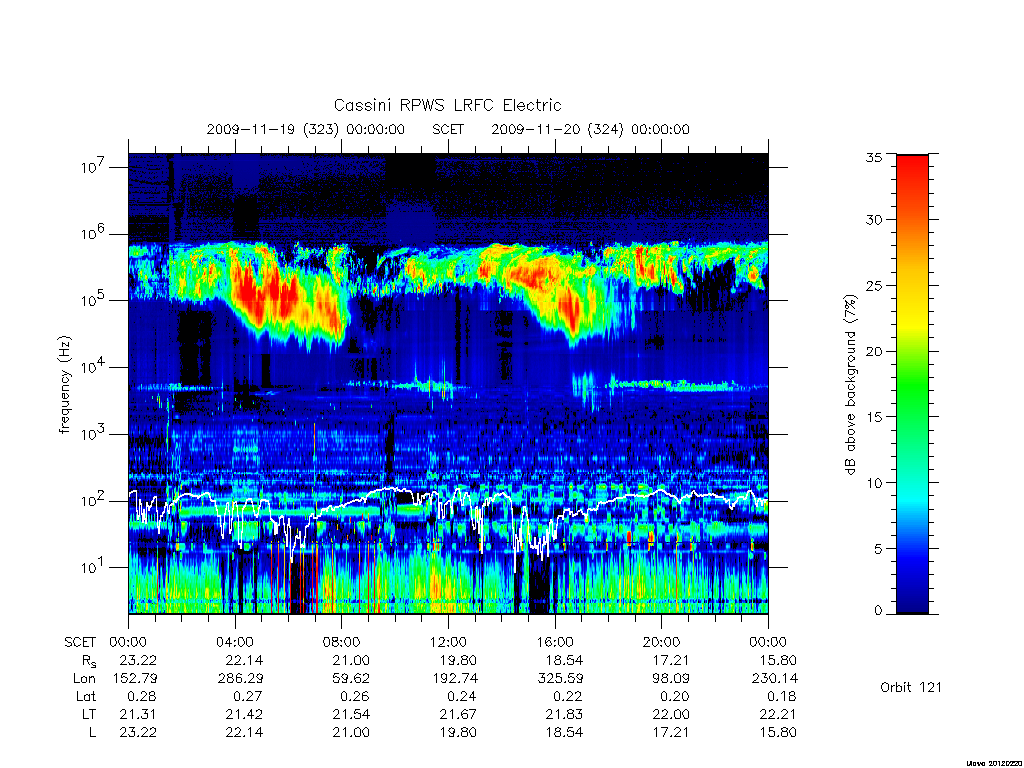This screenshot has width=1024, height=768.
Task: Click the Lon value "230.14"
Action: coord(775,679)
